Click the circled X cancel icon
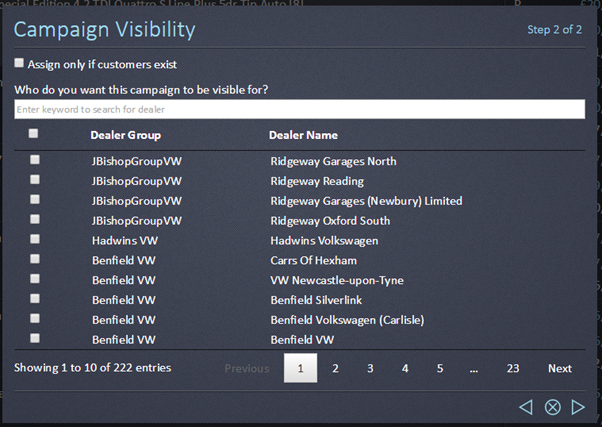The image size is (602, 427). 552,407
